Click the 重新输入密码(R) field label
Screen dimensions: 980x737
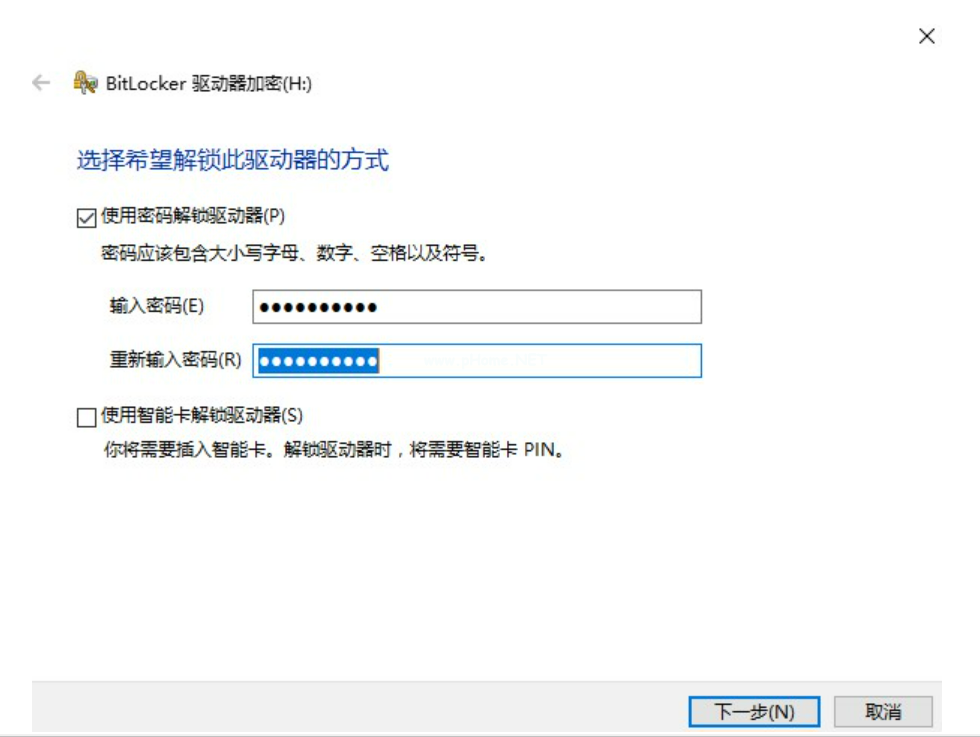[x=175, y=359]
